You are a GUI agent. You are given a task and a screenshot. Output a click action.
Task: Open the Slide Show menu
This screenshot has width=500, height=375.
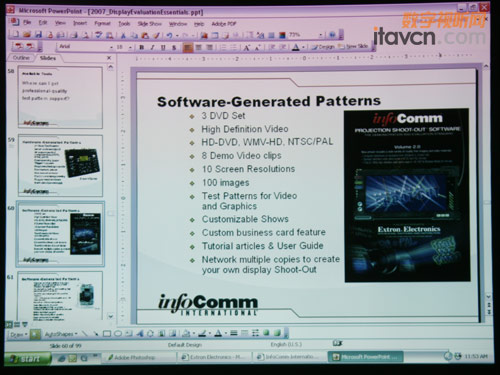point(149,24)
